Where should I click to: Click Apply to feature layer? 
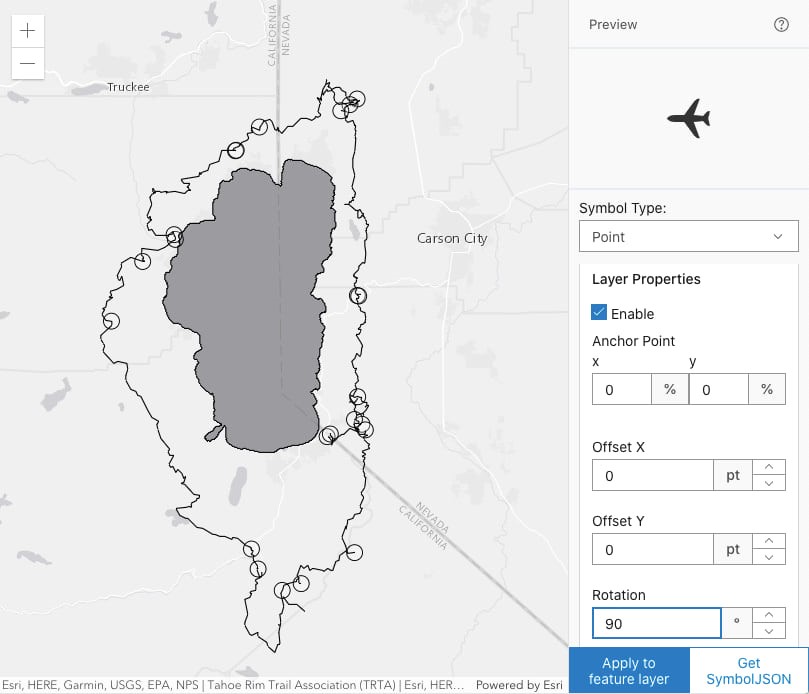(627, 671)
